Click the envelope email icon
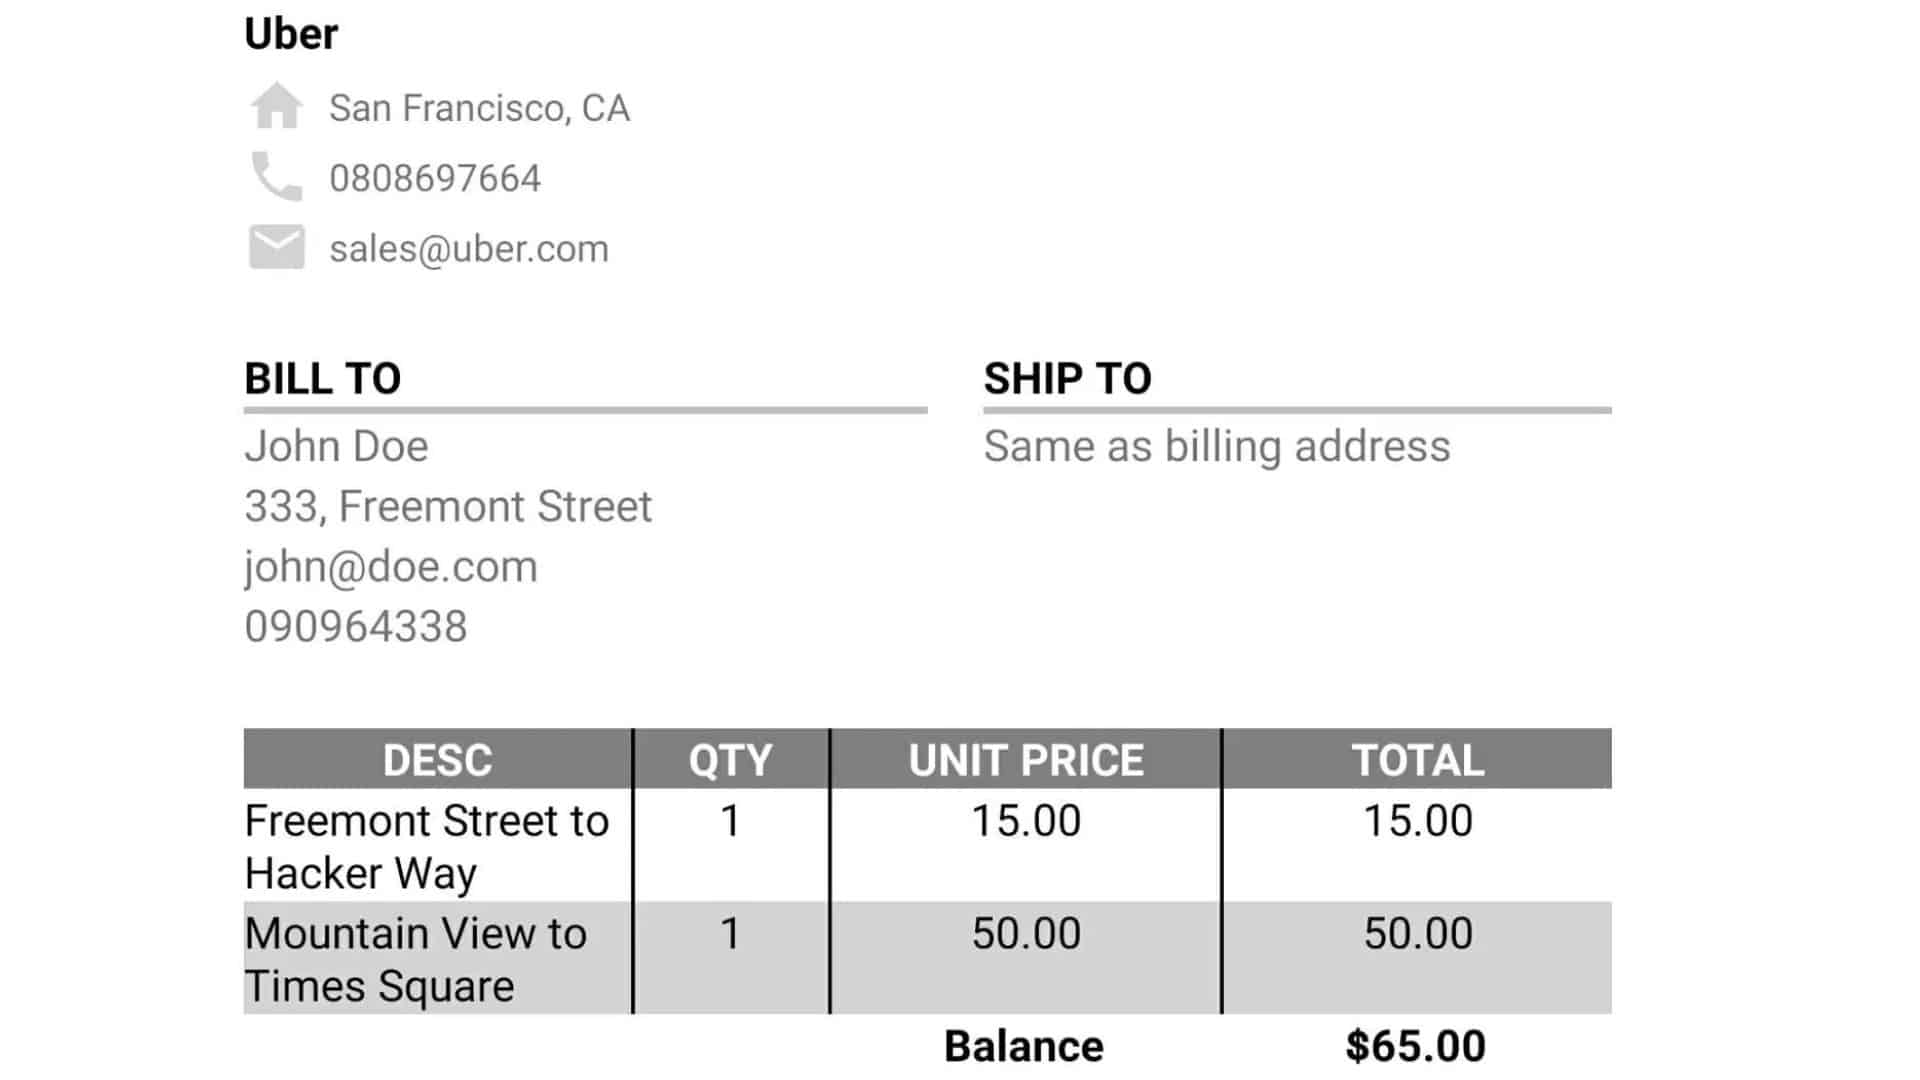 (x=276, y=247)
